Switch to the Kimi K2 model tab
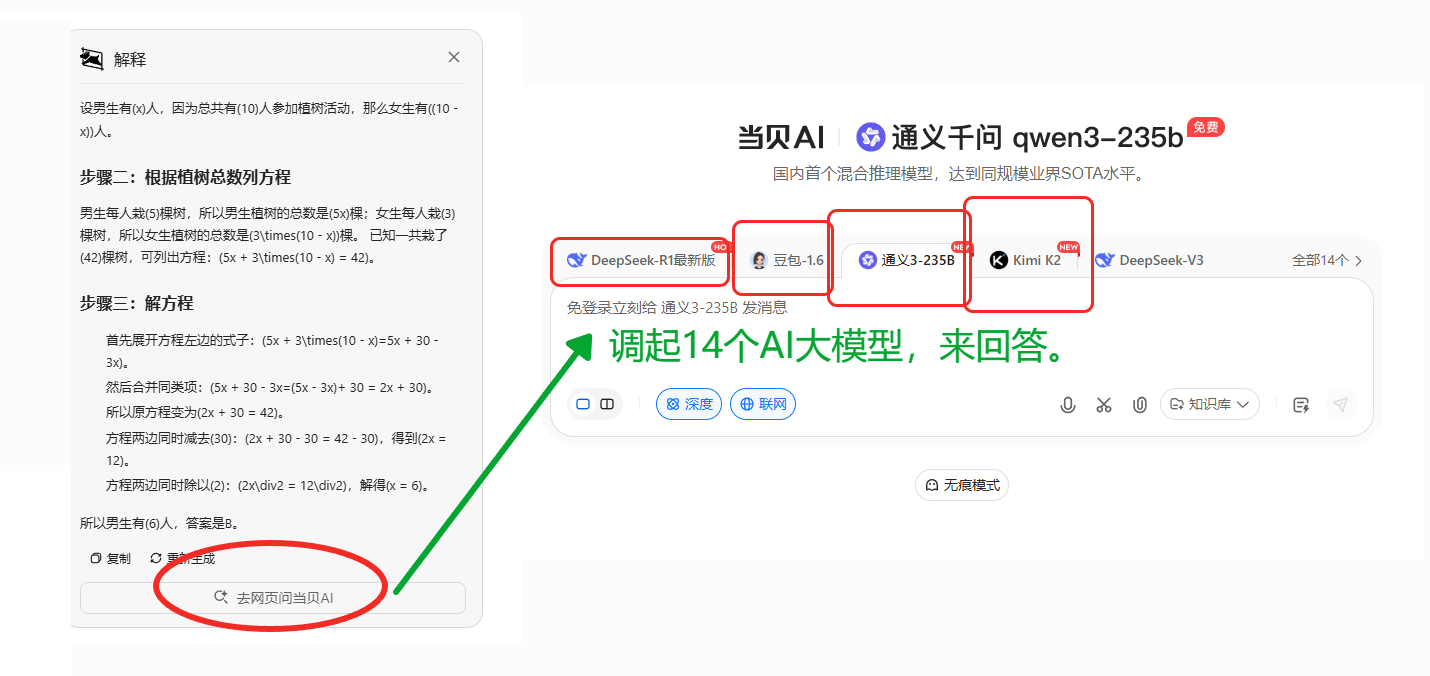The image size is (1430, 676). (x=1025, y=260)
